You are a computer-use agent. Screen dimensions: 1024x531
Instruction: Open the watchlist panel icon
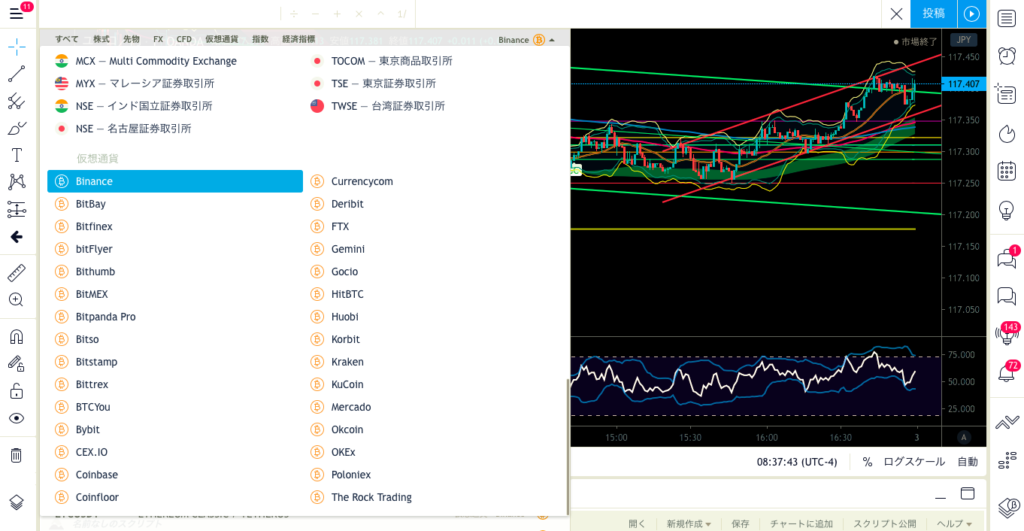coord(1006,15)
